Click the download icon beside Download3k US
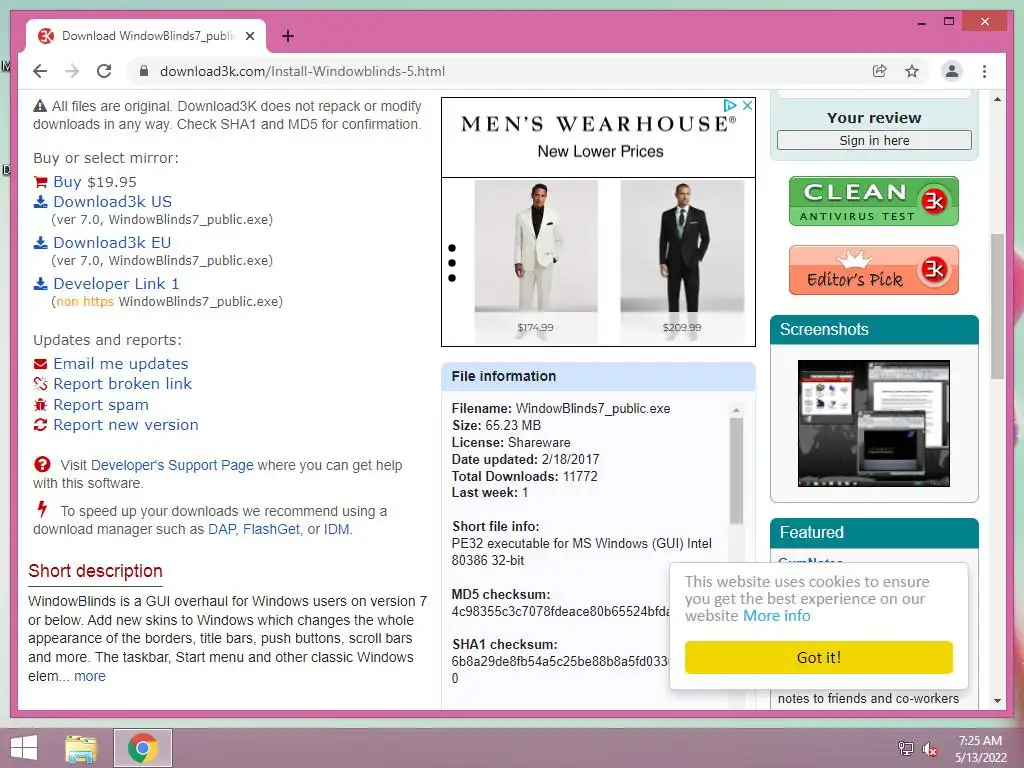This screenshot has width=1024, height=768. [x=40, y=202]
